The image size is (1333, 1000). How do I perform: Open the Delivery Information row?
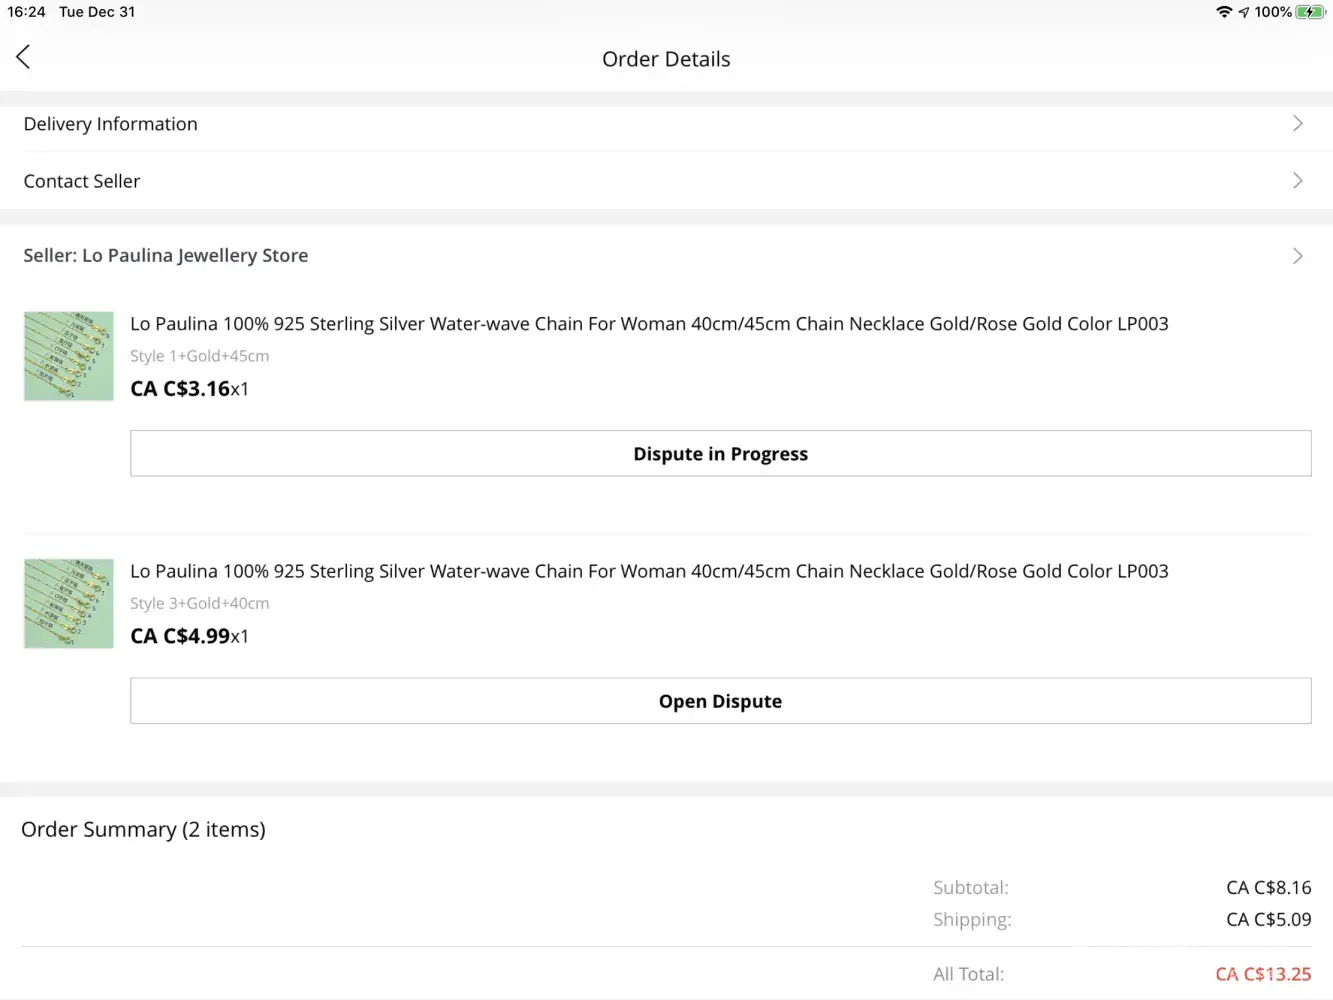(111, 124)
